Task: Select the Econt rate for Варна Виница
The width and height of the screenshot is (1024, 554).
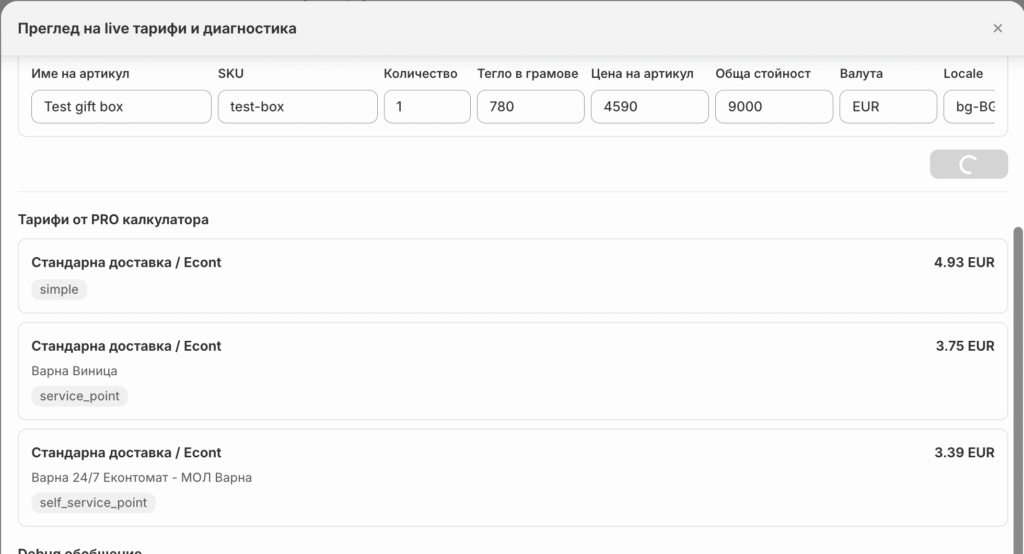Action: (x=513, y=370)
